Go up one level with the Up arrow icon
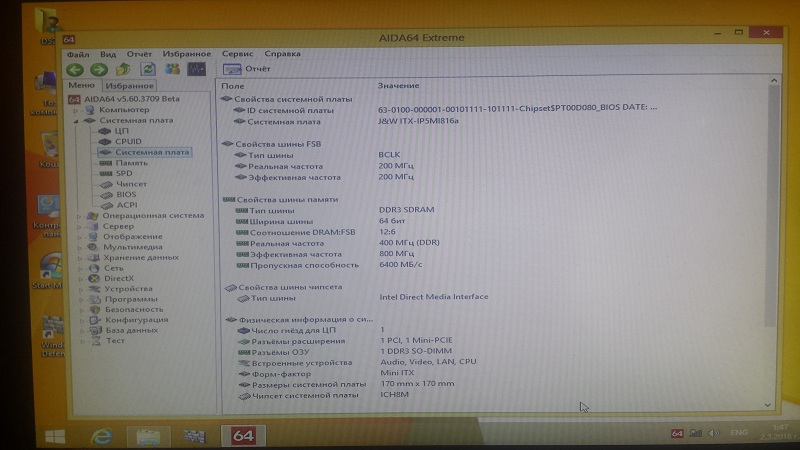The width and height of the screenshot is (800, 450). pos(123,69)
